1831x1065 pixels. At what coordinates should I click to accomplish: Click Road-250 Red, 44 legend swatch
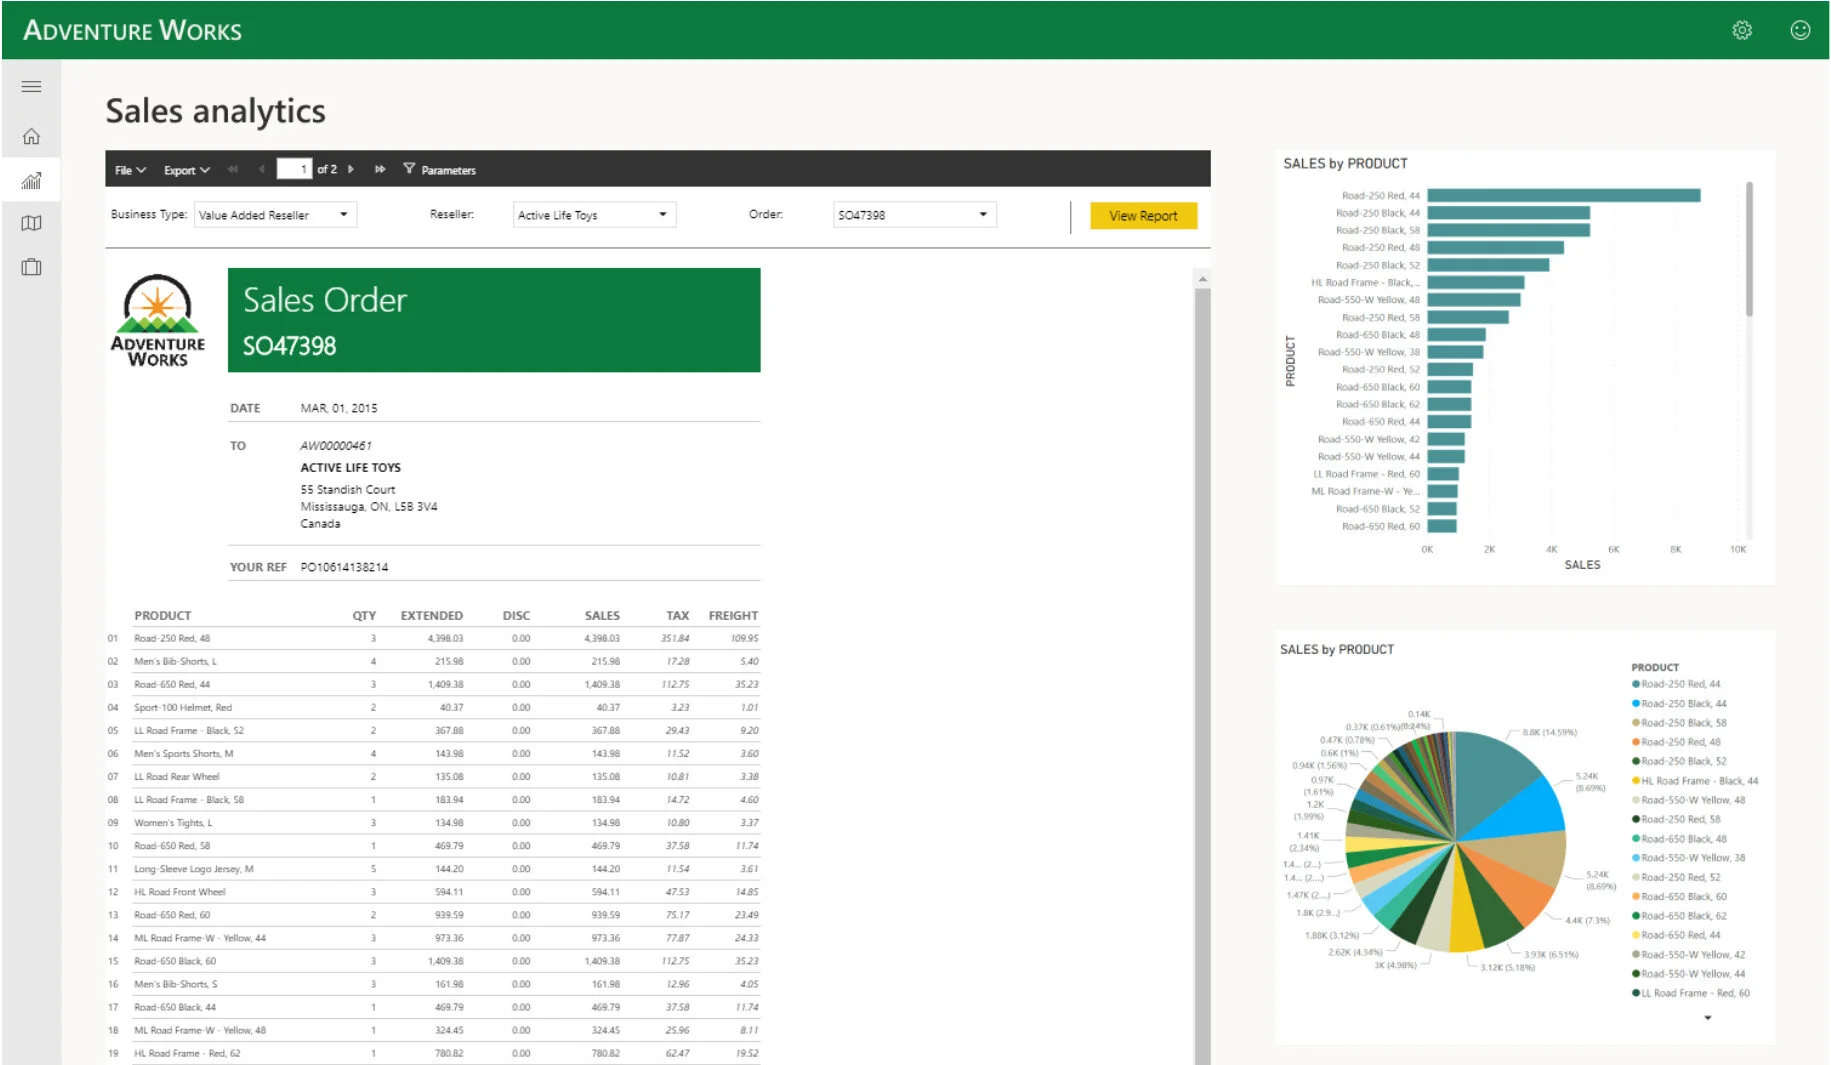click(1636, 684)
